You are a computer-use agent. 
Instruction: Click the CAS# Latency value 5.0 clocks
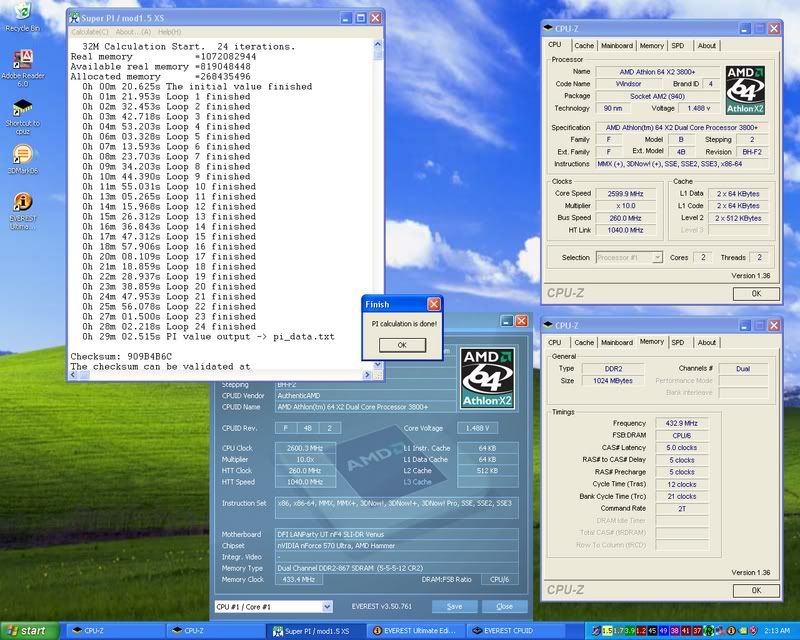pyautogui.click(x=682, y=448)
